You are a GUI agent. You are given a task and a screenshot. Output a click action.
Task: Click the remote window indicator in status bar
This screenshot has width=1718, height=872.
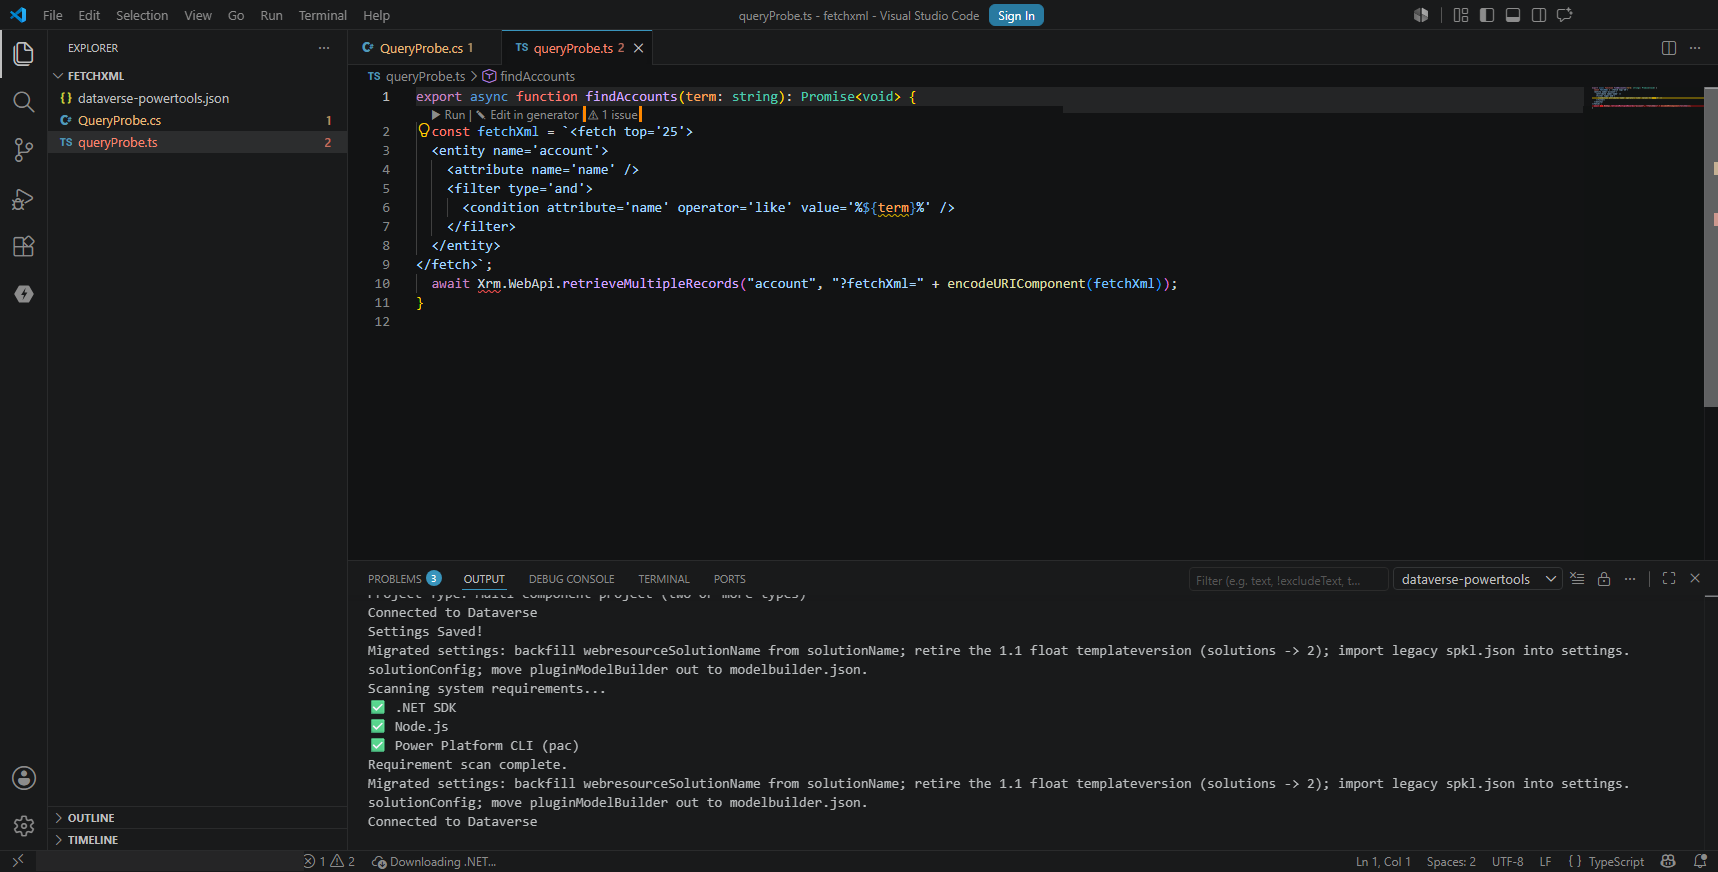pos(18,861)
